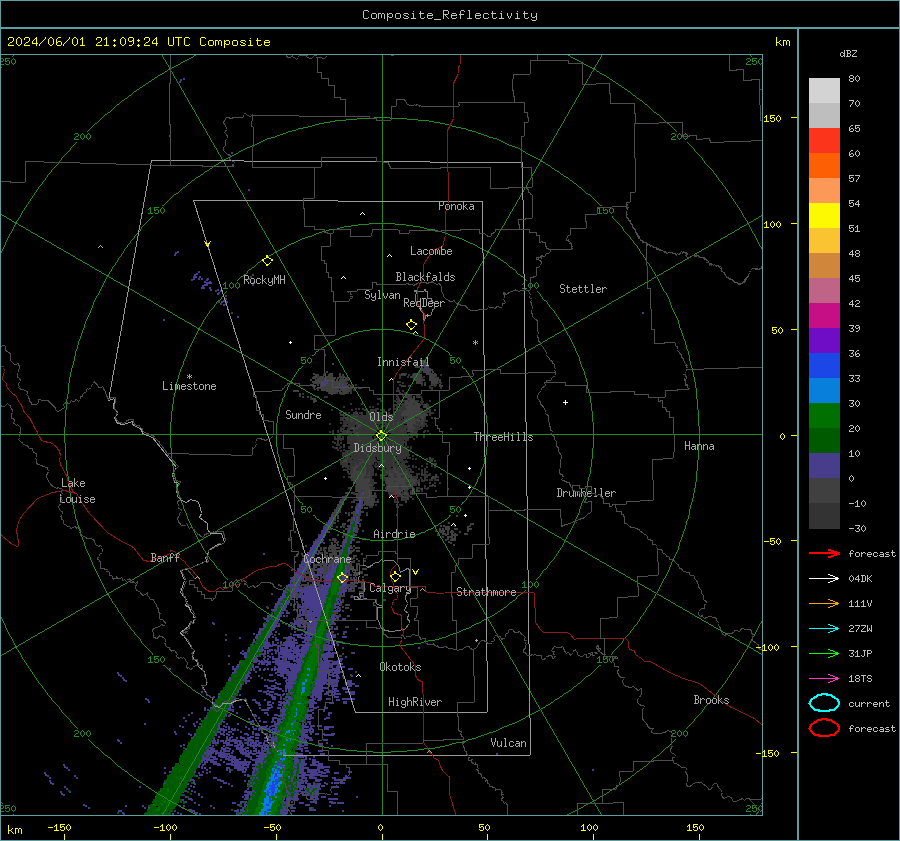Click the white plus marker west of Hanna

[x=565, y=402]
